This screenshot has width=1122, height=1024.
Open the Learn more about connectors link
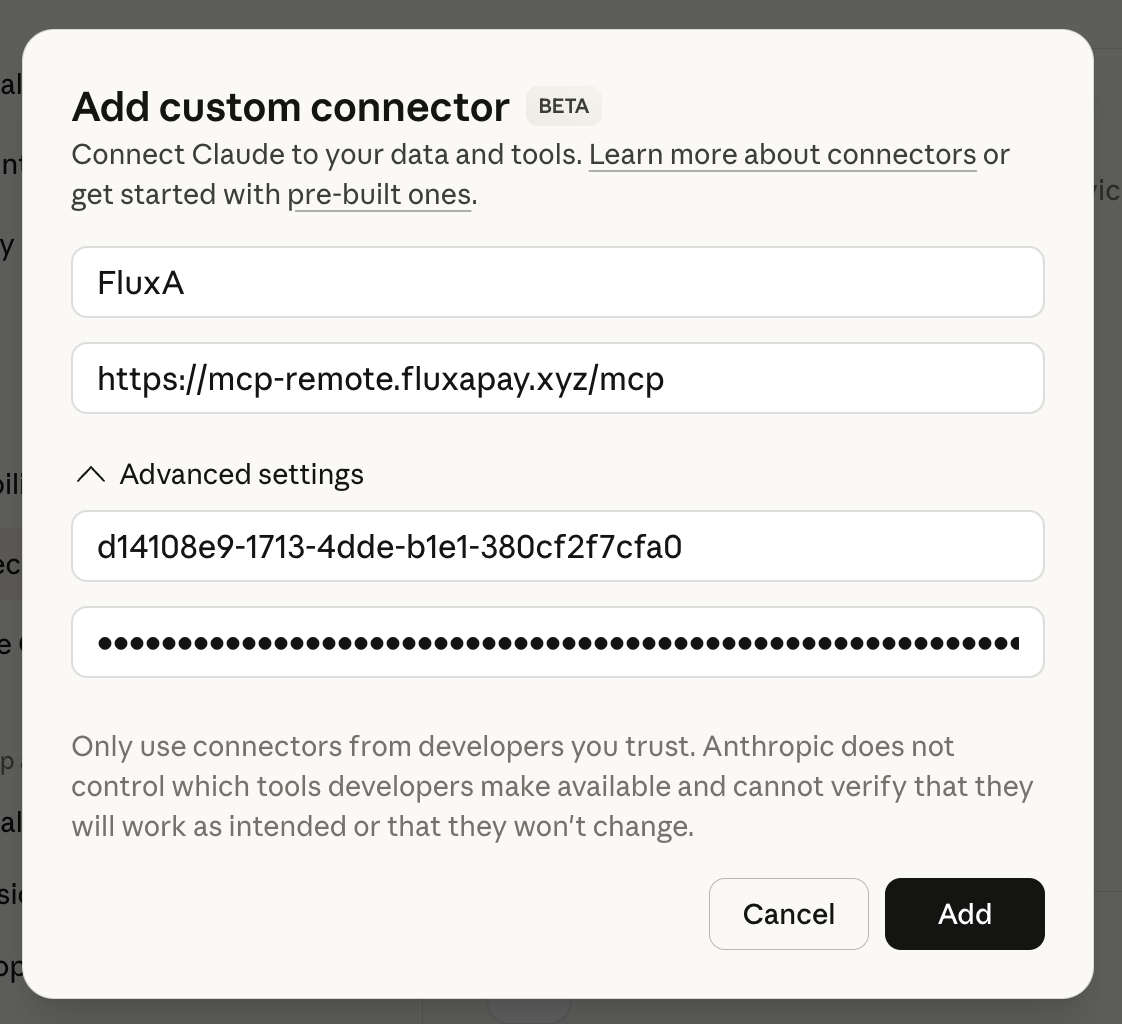click(x=783, y=154)
